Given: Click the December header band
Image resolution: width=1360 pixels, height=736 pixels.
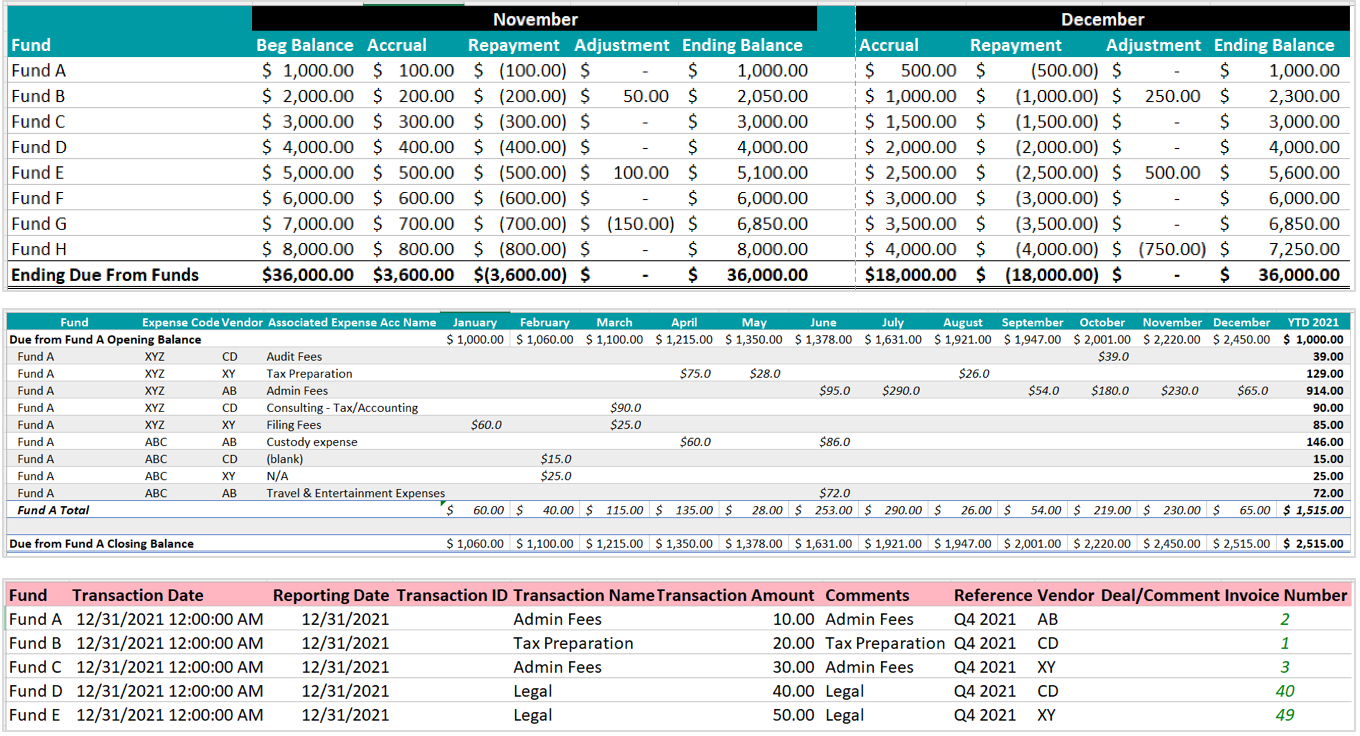Looking at the screenshot, I should (x=1102, y=19).
